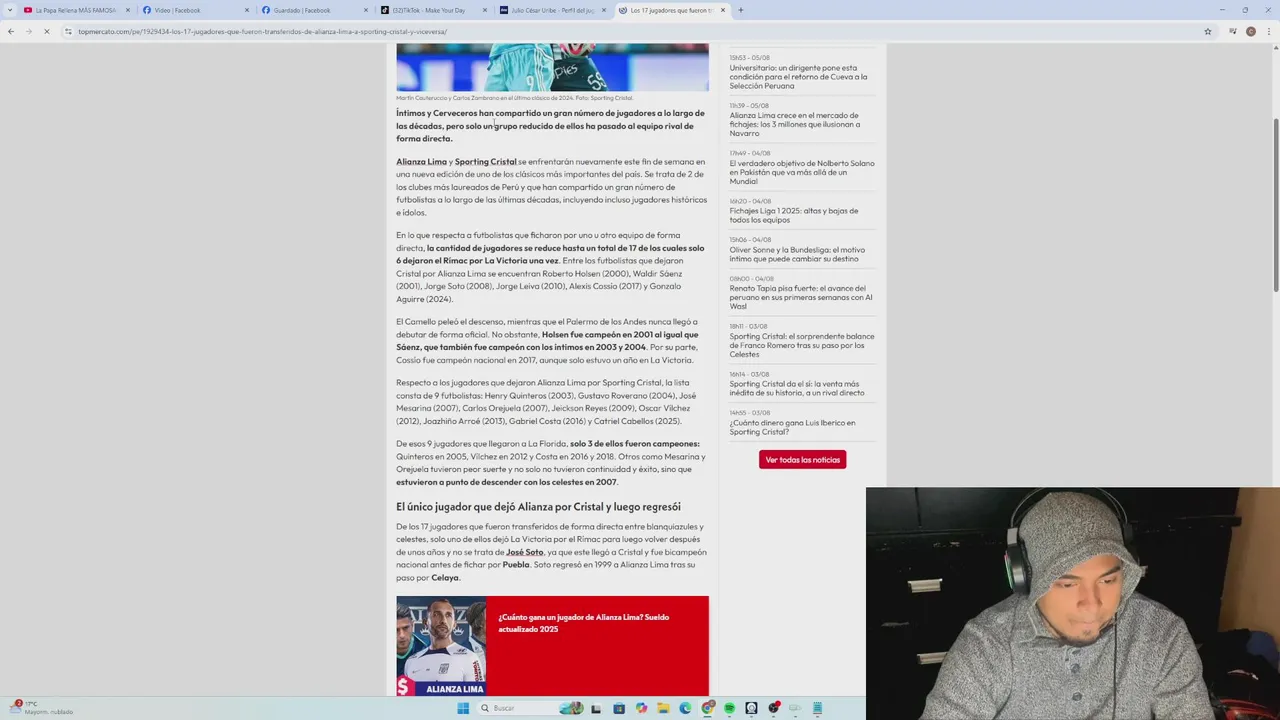Launch Microsoft Edge from the taskbar
This screenshot has width=1280, height=720.
pos(685,708)
